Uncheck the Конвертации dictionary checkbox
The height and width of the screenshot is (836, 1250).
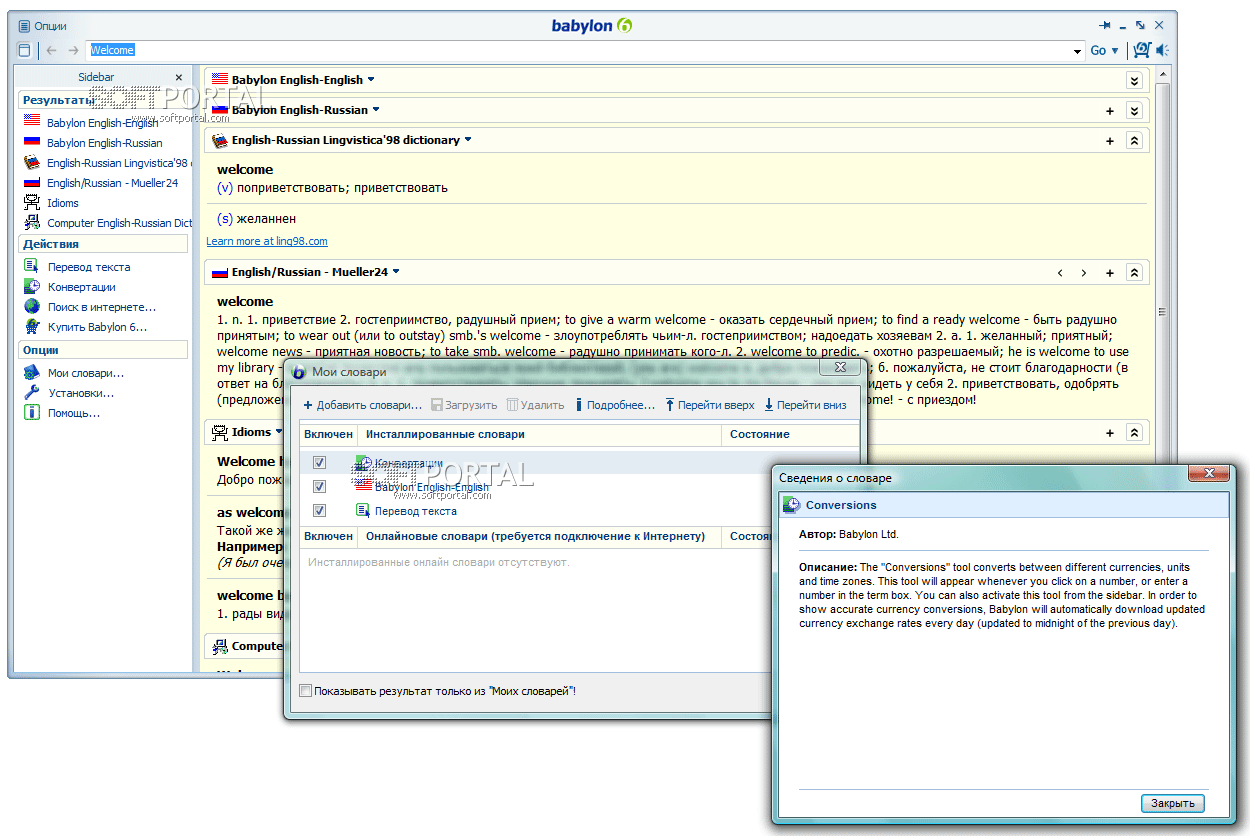coord(319,463)
